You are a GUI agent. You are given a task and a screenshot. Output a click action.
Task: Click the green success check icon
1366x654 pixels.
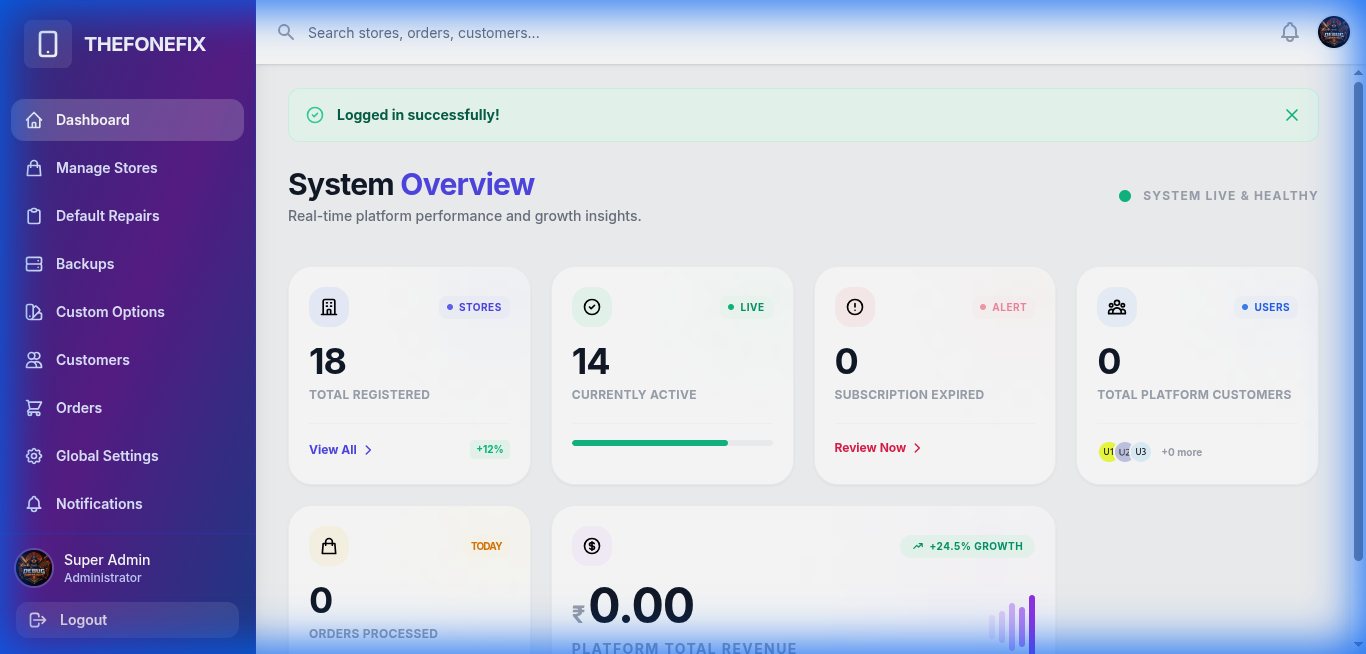point(315,115)
